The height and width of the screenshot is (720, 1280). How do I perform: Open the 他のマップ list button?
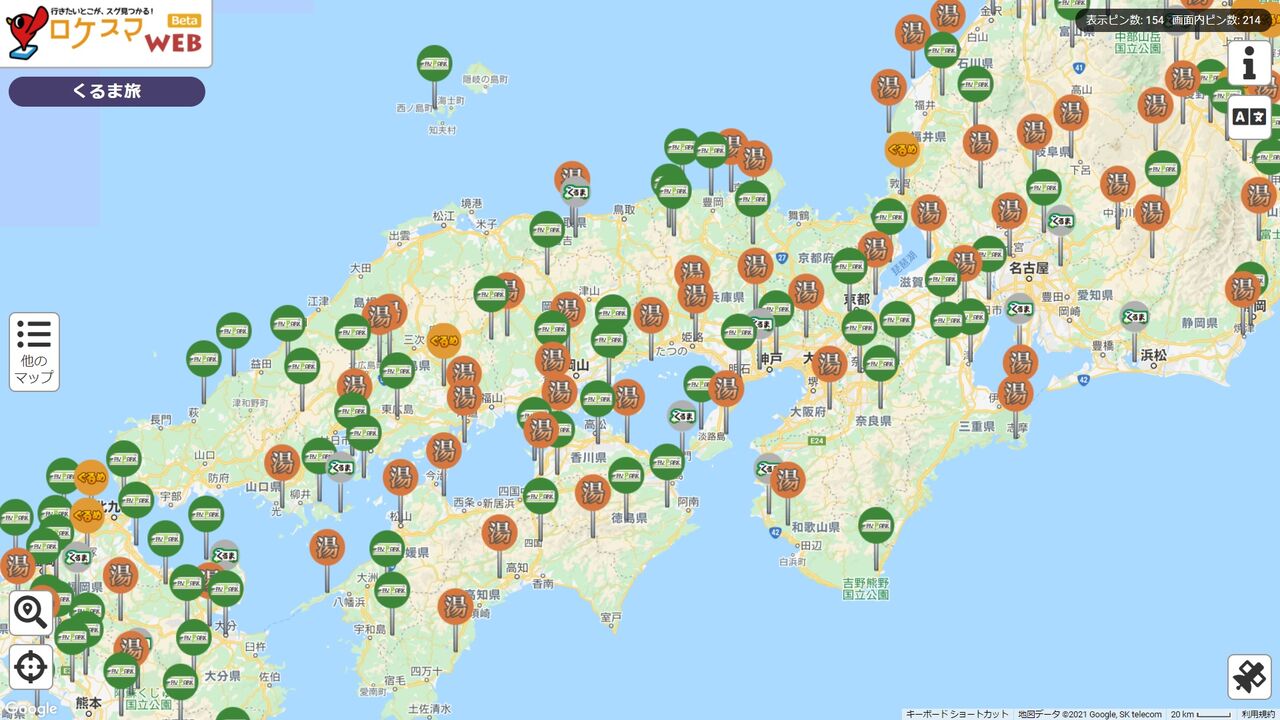click(x=34, y=352)
